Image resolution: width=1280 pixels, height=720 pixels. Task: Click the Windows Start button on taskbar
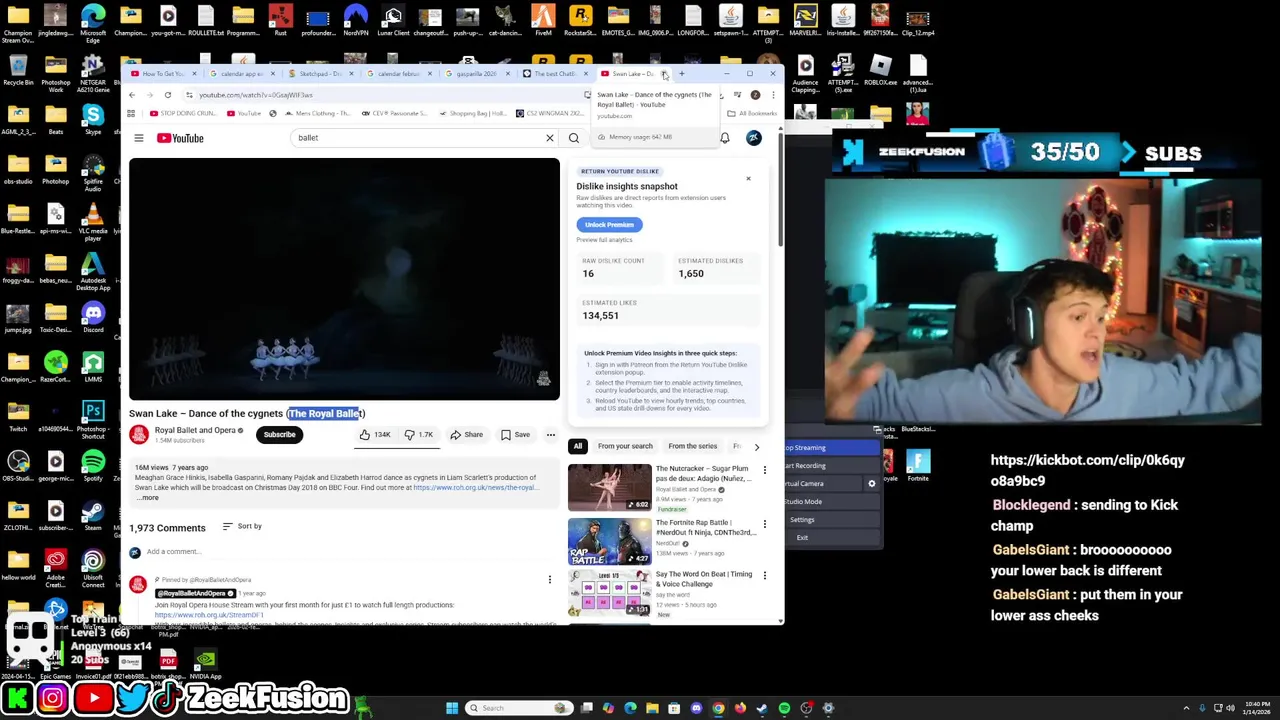click(452, 708)
